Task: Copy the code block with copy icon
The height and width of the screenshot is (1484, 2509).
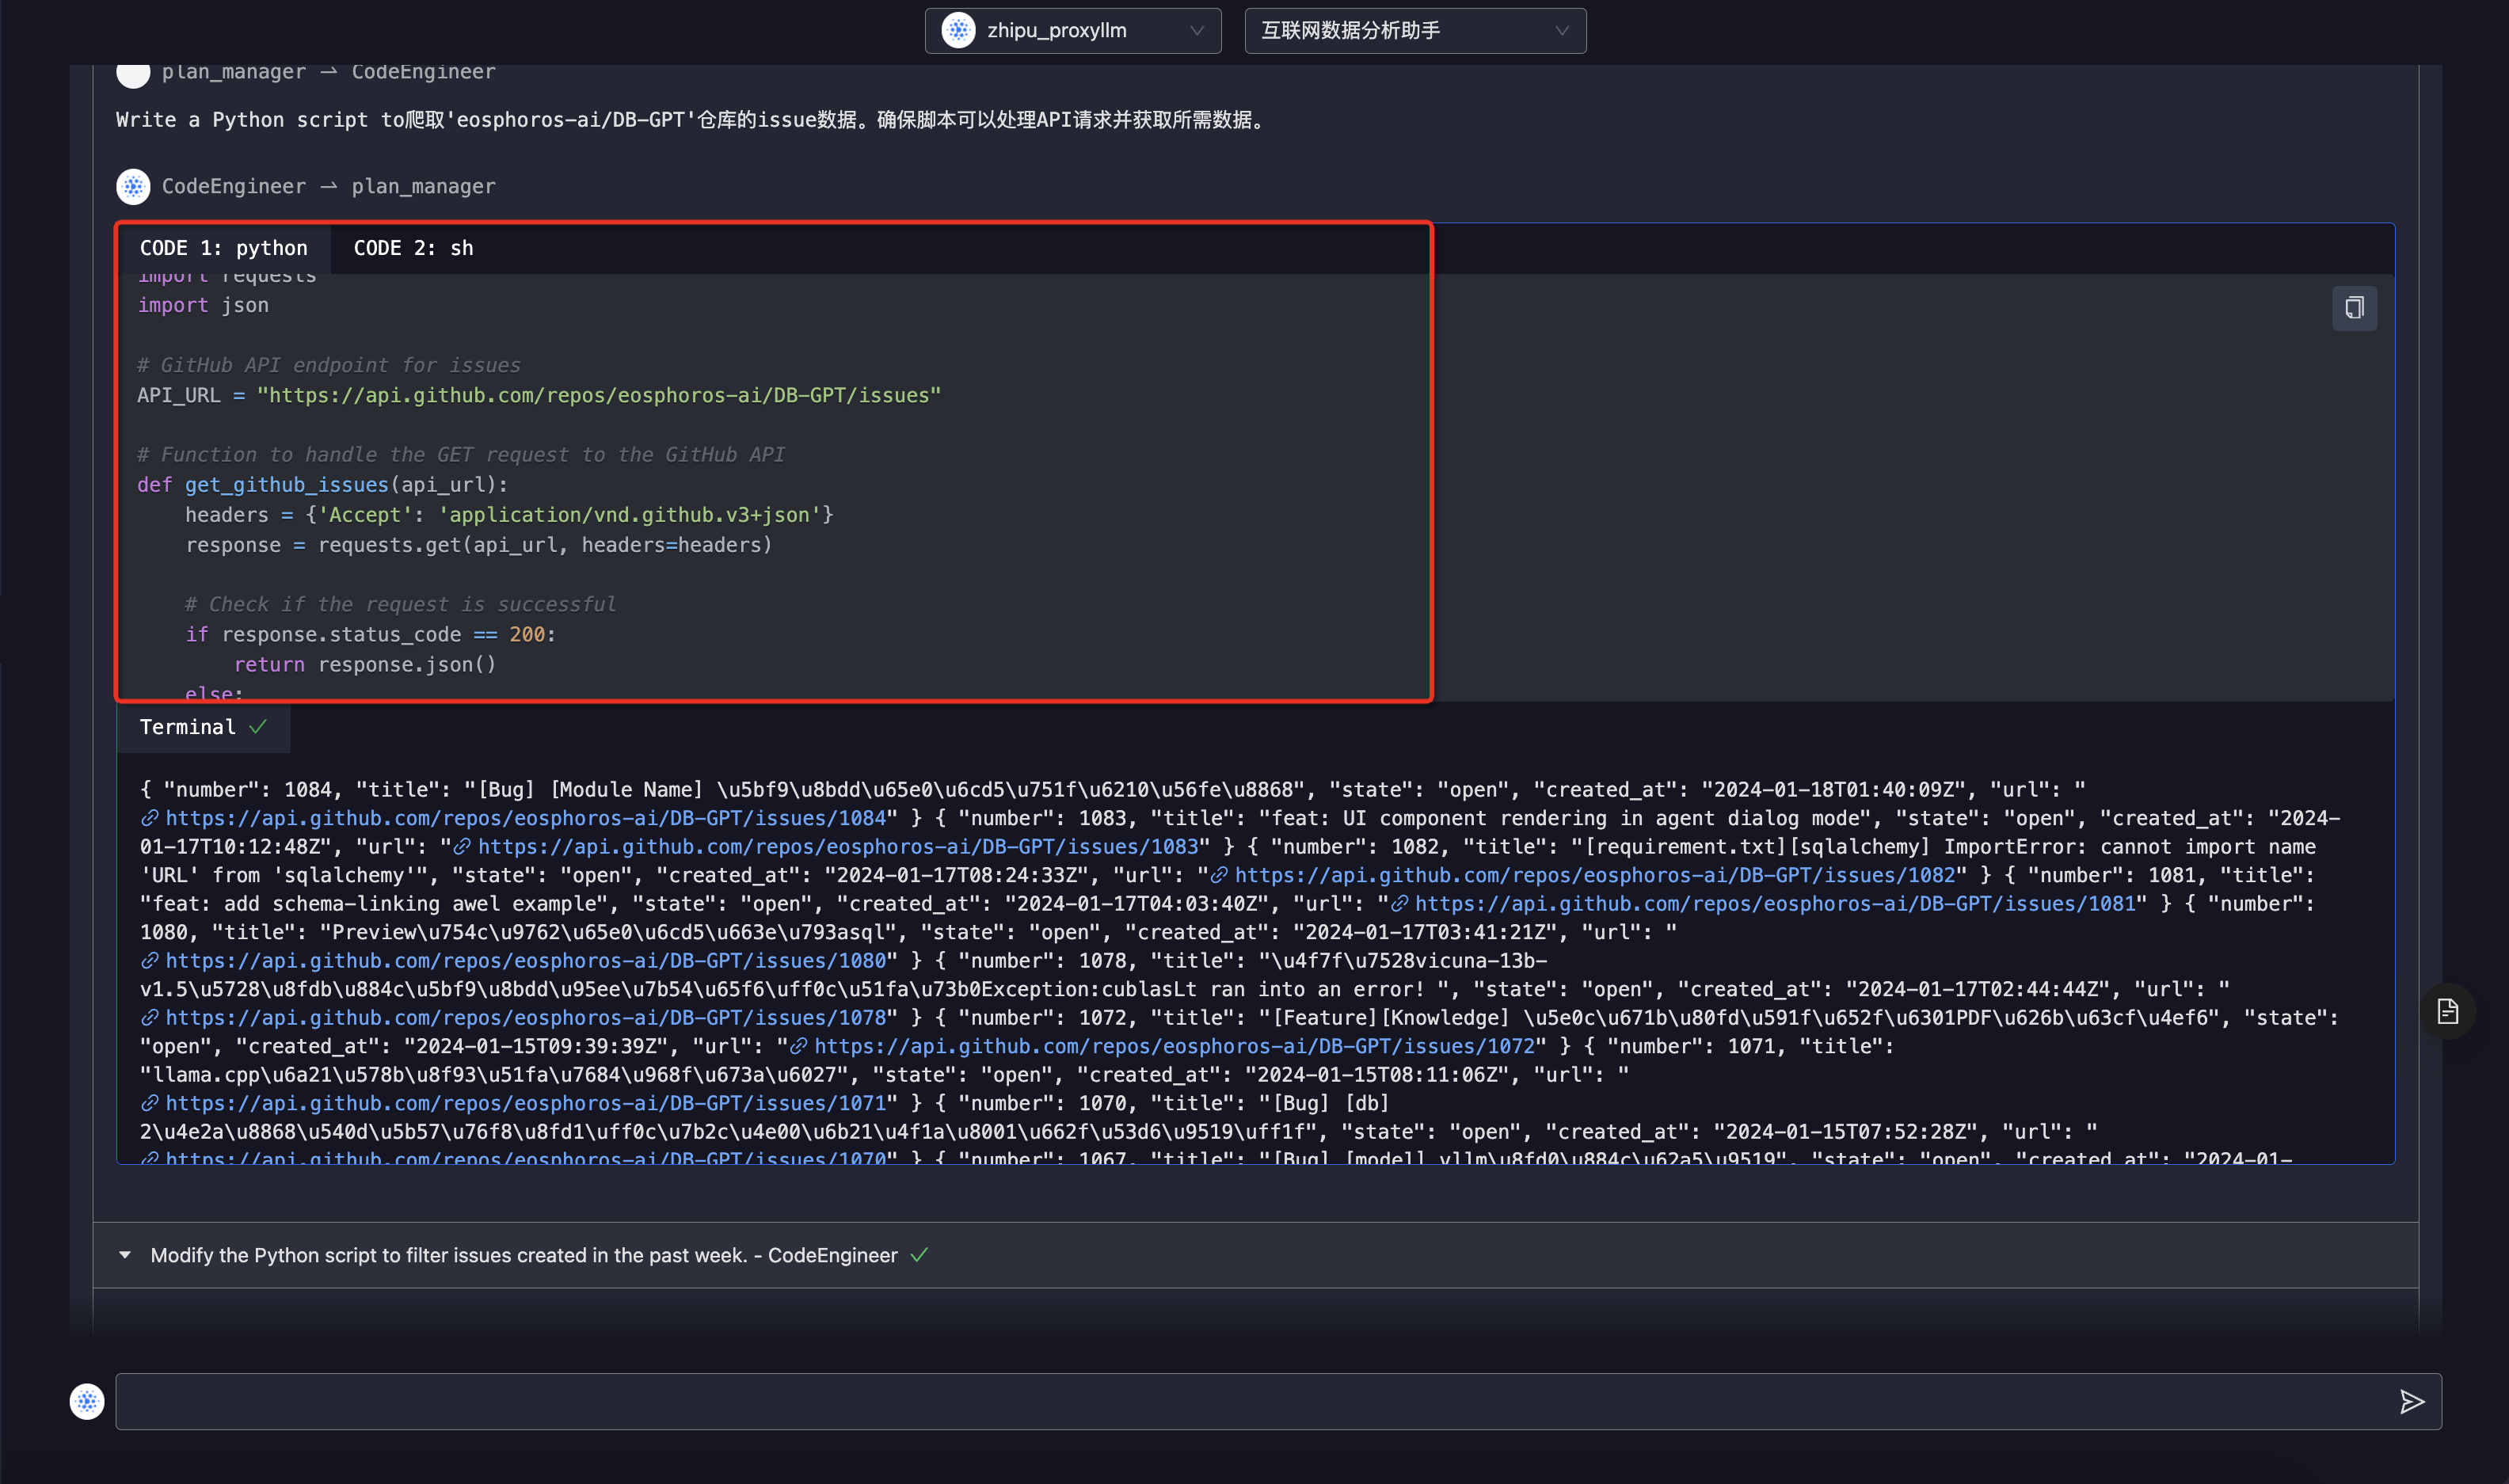Action: [2354, 307]
